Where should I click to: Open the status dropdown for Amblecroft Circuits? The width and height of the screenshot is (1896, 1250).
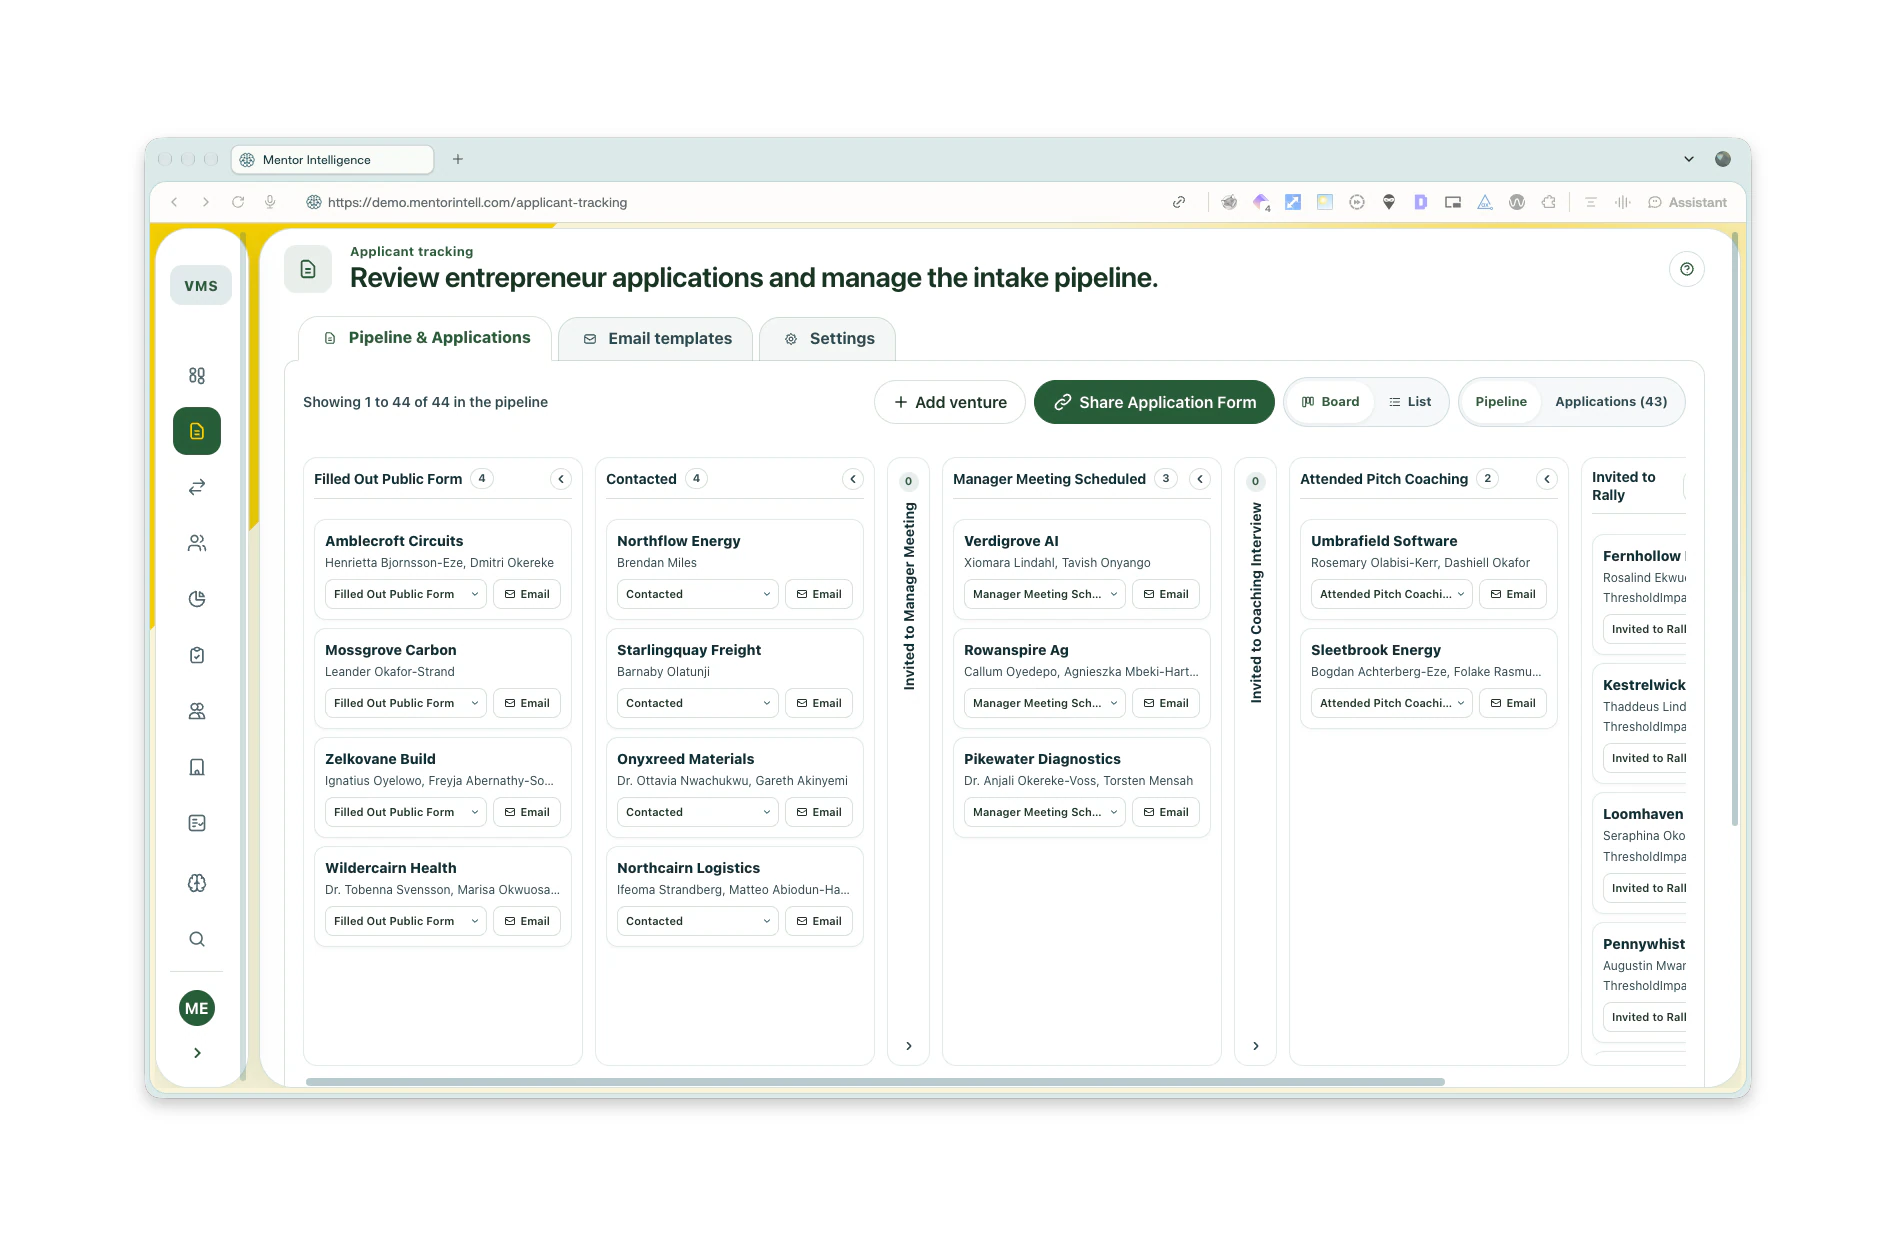[x=405, y=594]
